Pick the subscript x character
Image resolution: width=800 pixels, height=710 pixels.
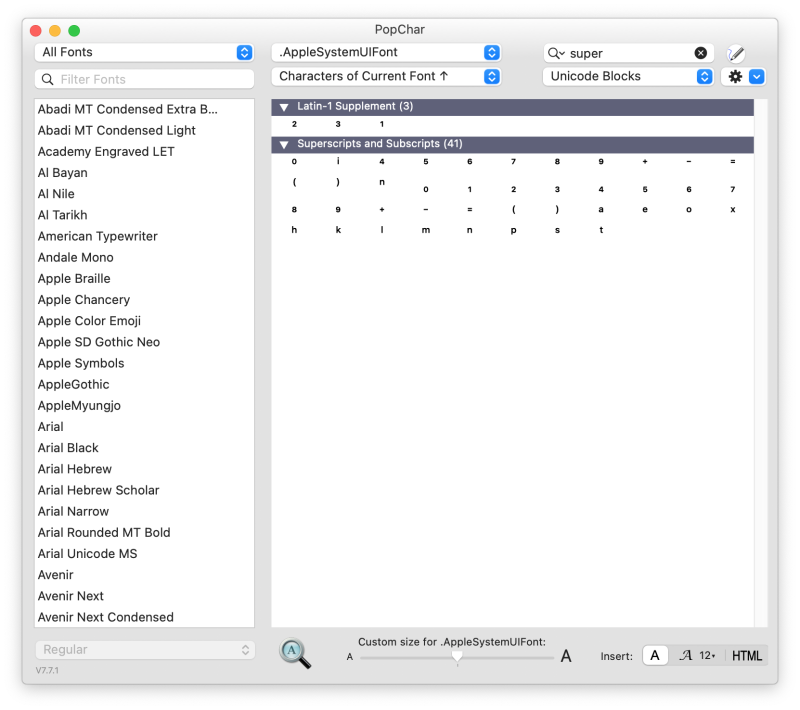tap(733, 210)
